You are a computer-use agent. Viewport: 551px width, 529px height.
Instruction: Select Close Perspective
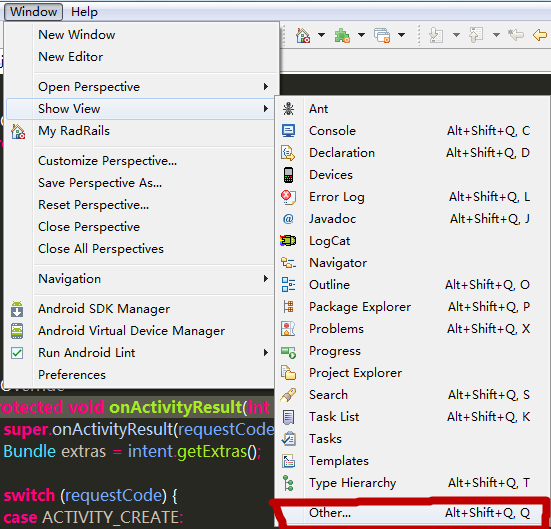point(89,227)
